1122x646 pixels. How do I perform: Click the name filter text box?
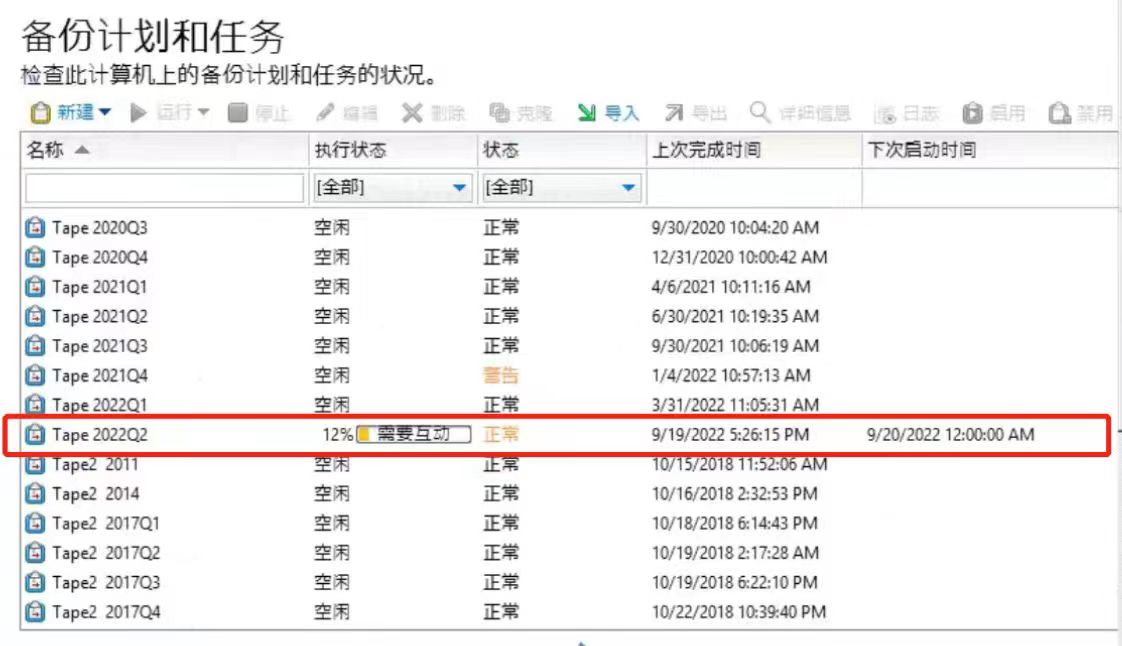(165, 188)
